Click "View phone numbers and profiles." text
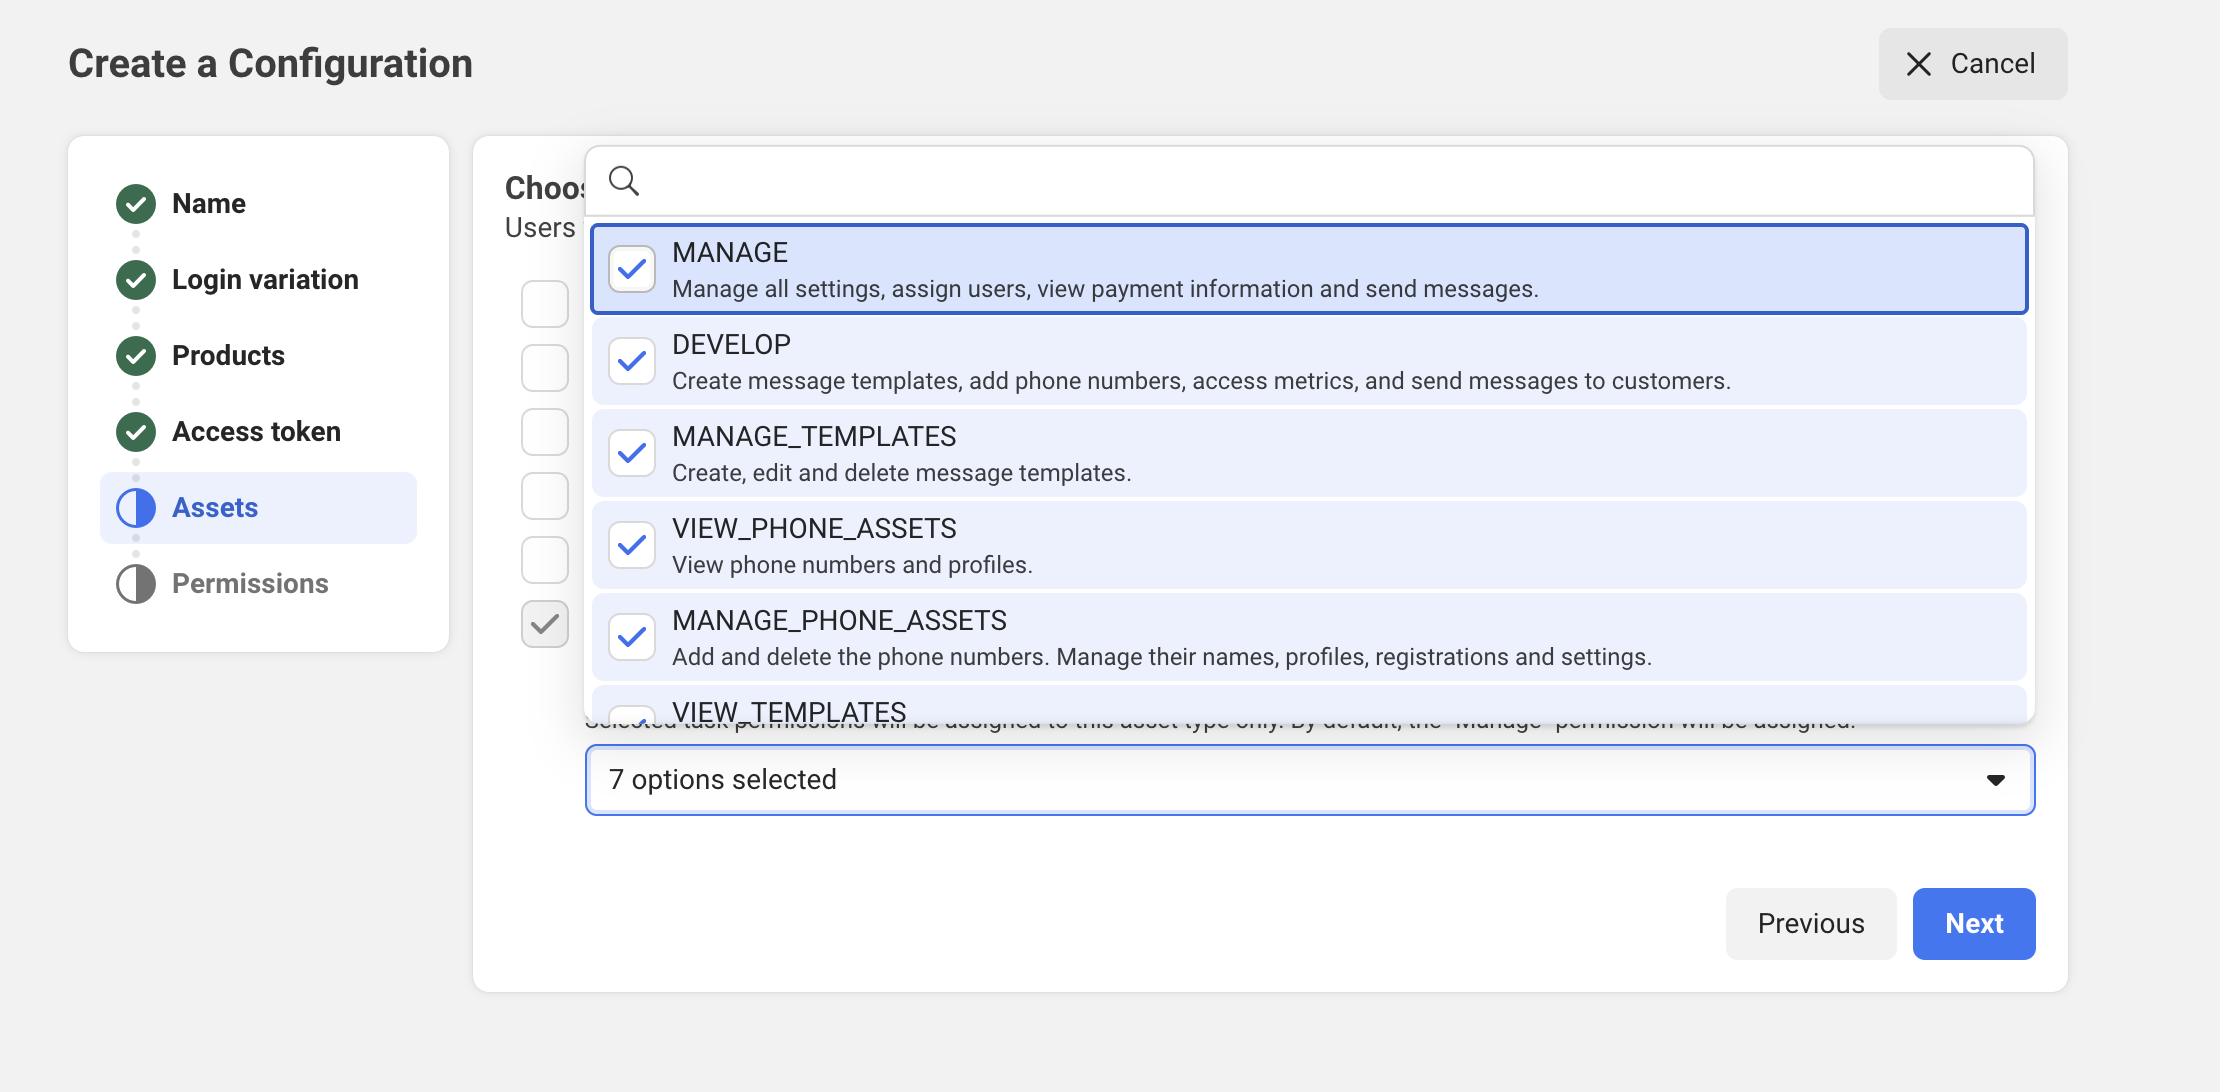Image resolution: width=2220 pixels, height=1092 pixels. pos(852,565)
